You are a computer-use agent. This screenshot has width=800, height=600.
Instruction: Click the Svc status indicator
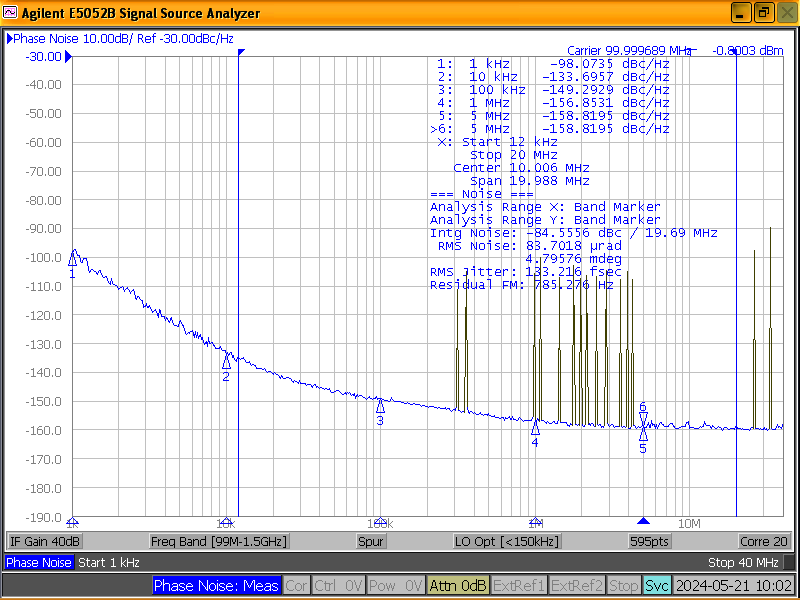coord(657,587)
